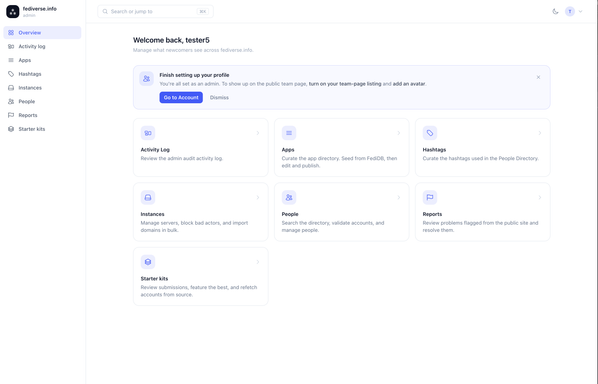This screenshot has height=384, width=598.
Task: Click the Apps card list icon
Action: 289,133
